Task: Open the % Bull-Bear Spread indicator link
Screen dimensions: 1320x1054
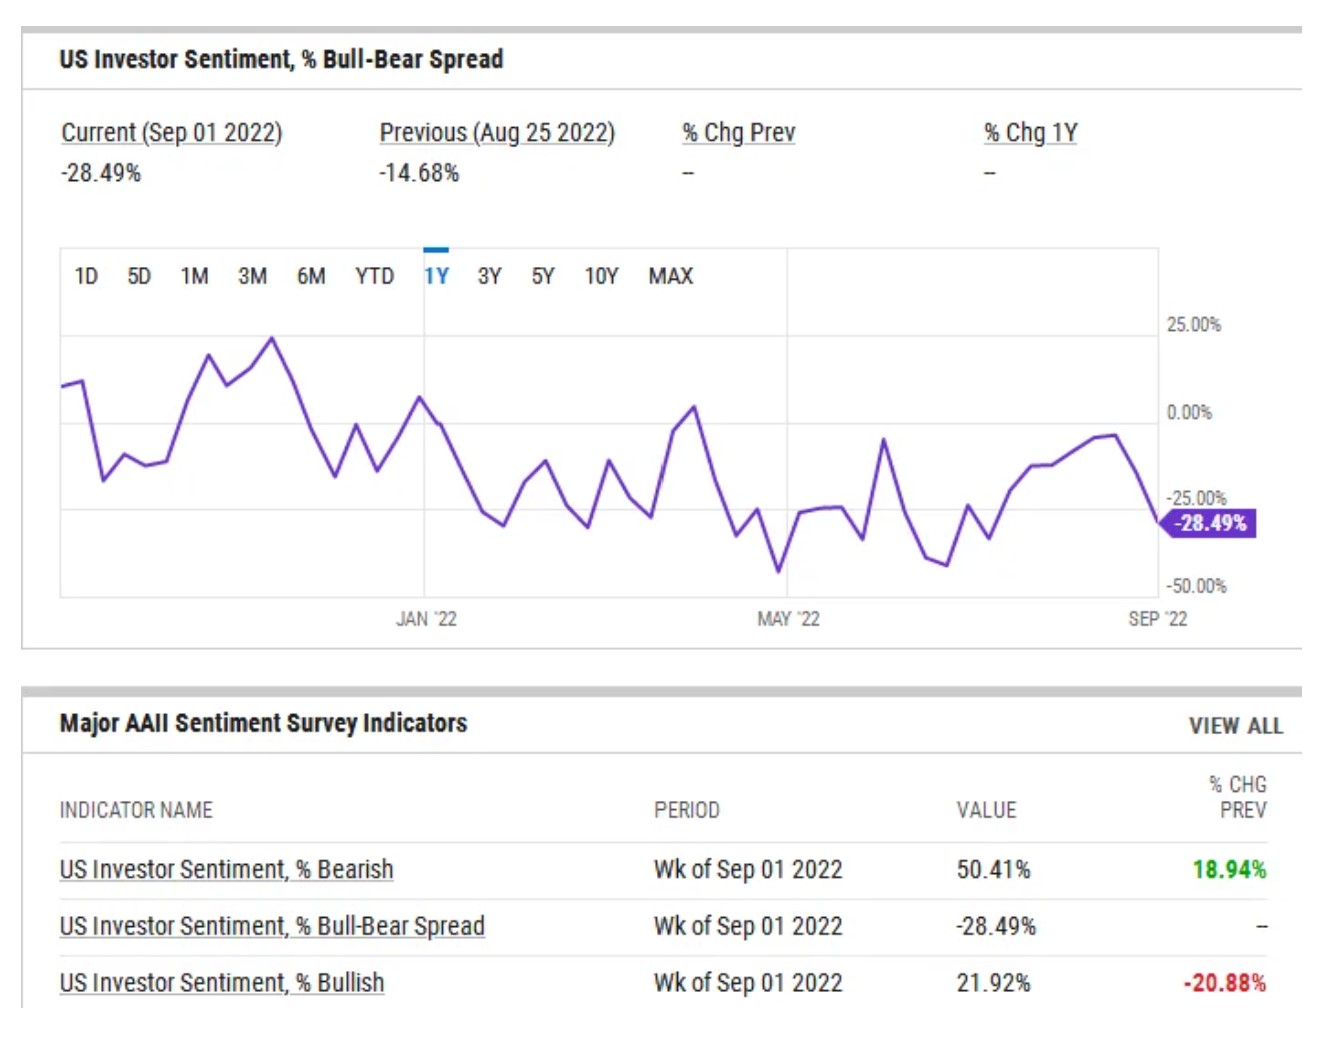Action: coord(272,926)
